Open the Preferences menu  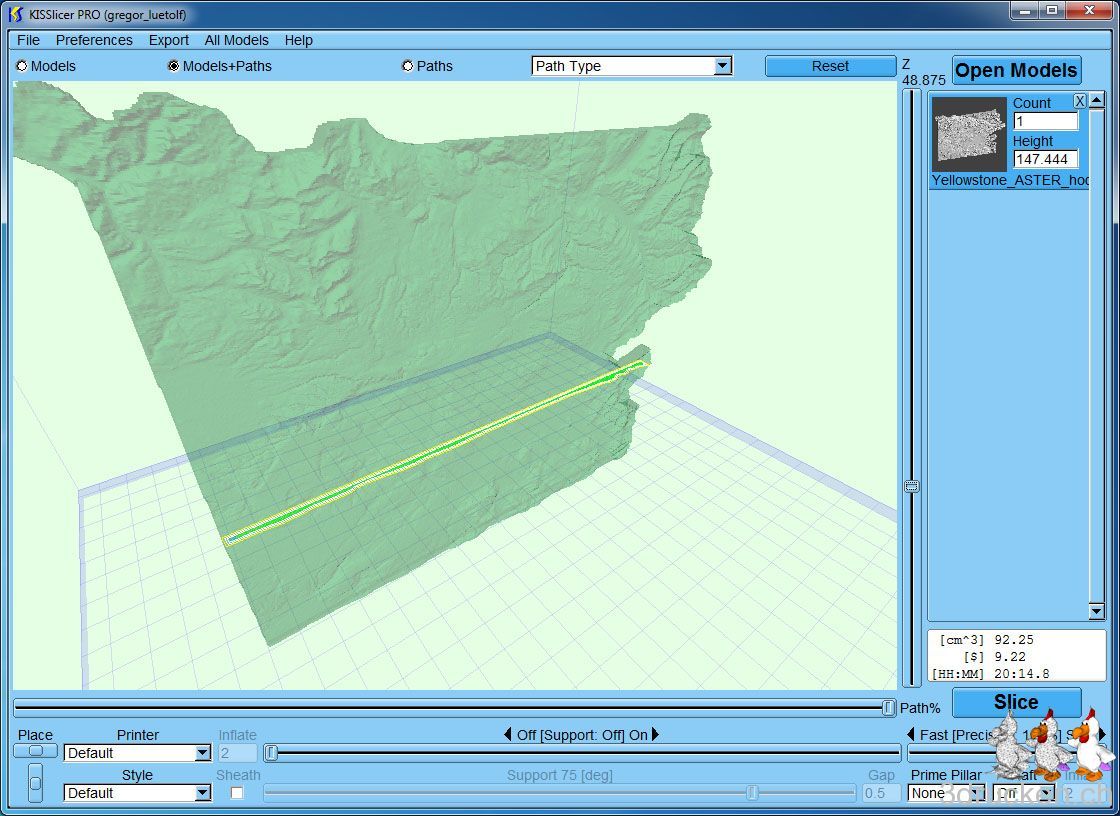pos(94,40)
